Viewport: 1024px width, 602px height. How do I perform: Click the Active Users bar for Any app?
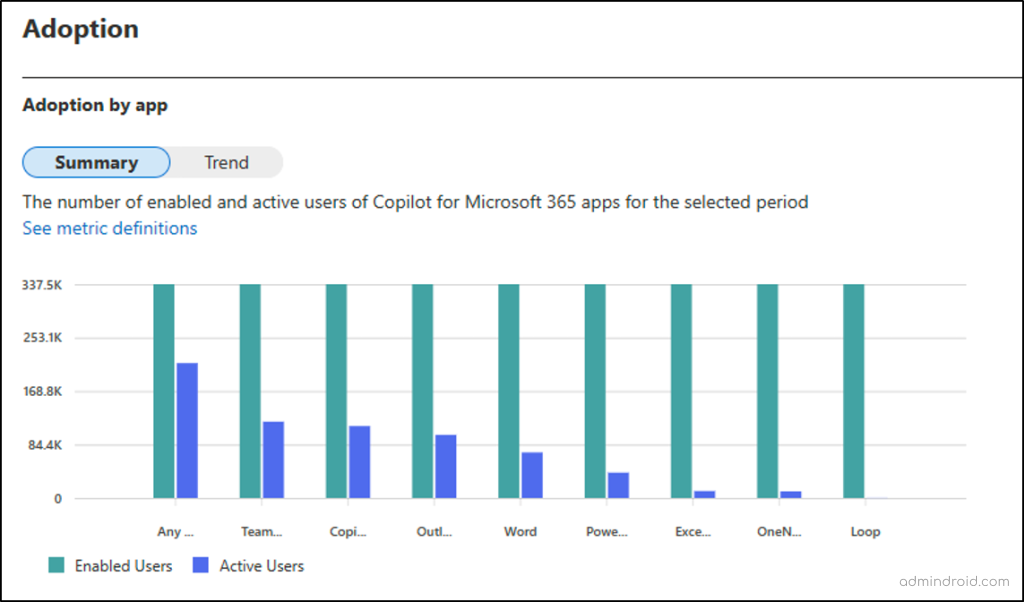187,430
